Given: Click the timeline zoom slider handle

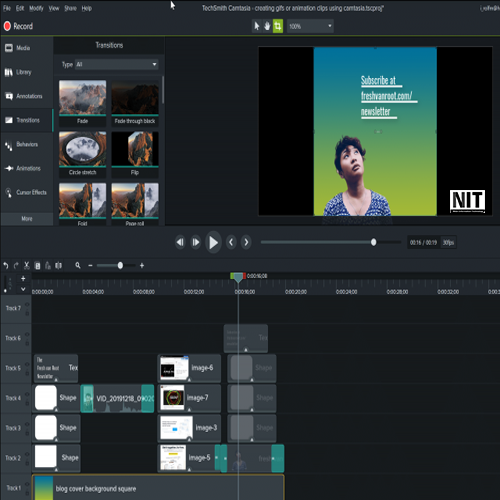Looking at the screenshot, I should tap(120, 265).
